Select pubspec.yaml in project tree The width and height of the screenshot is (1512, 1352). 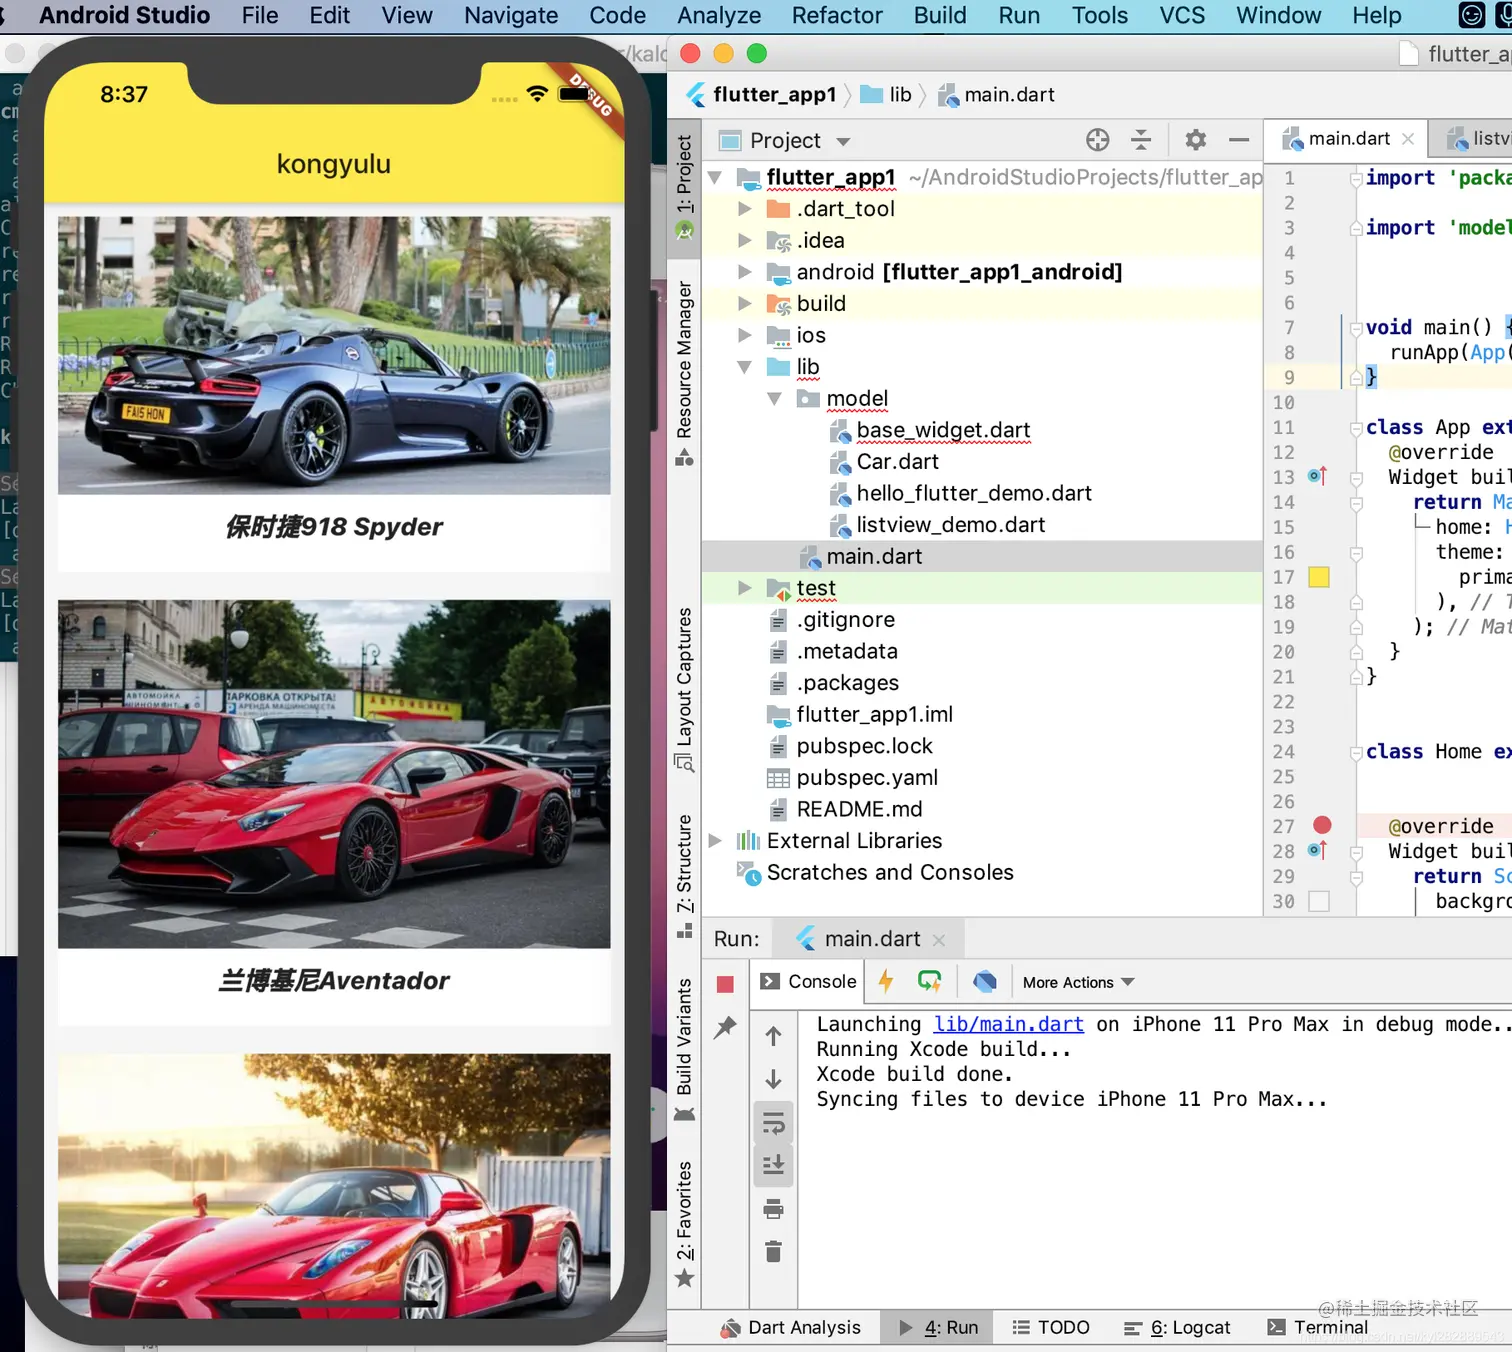(867, 778)
